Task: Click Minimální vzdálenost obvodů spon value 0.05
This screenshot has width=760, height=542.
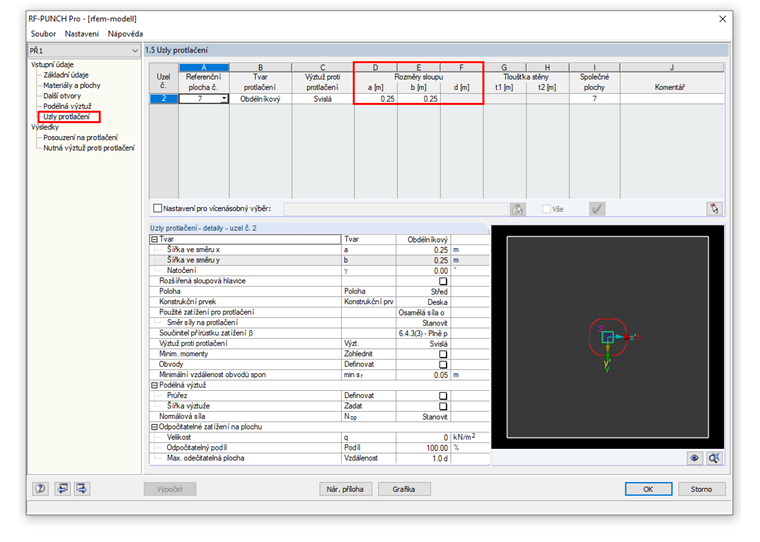Action: 423,375
